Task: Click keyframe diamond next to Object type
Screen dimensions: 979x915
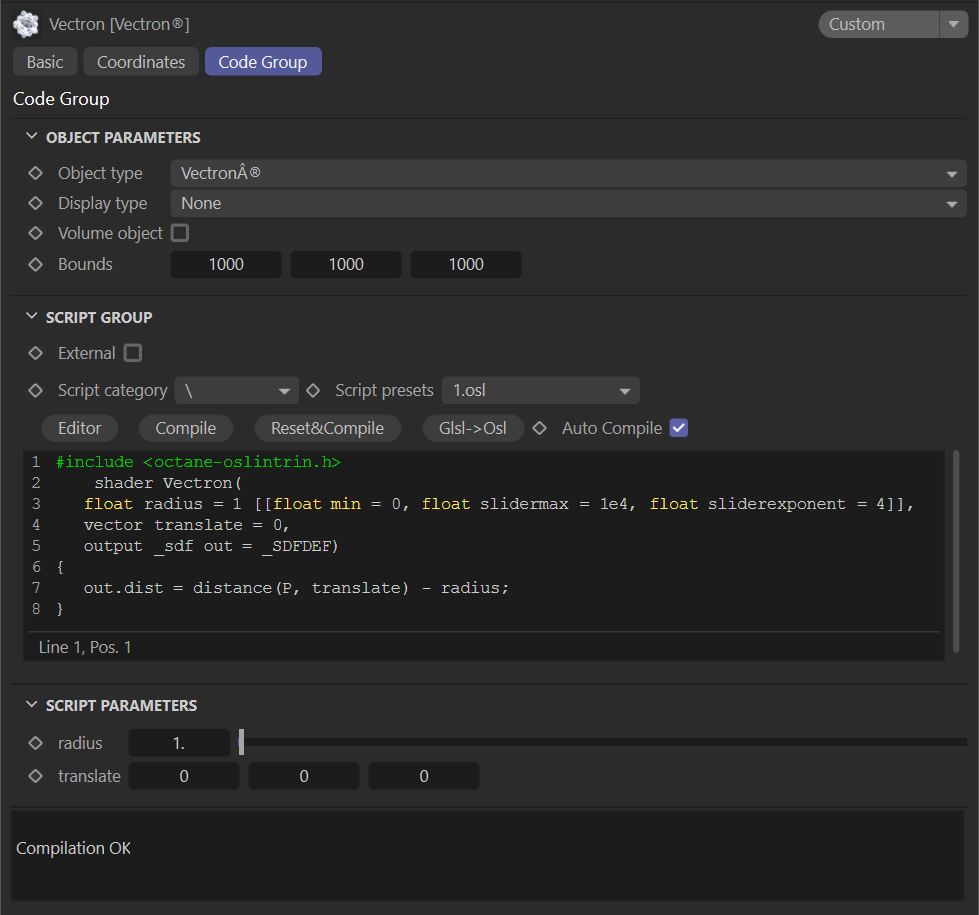Action: [36, 173]
